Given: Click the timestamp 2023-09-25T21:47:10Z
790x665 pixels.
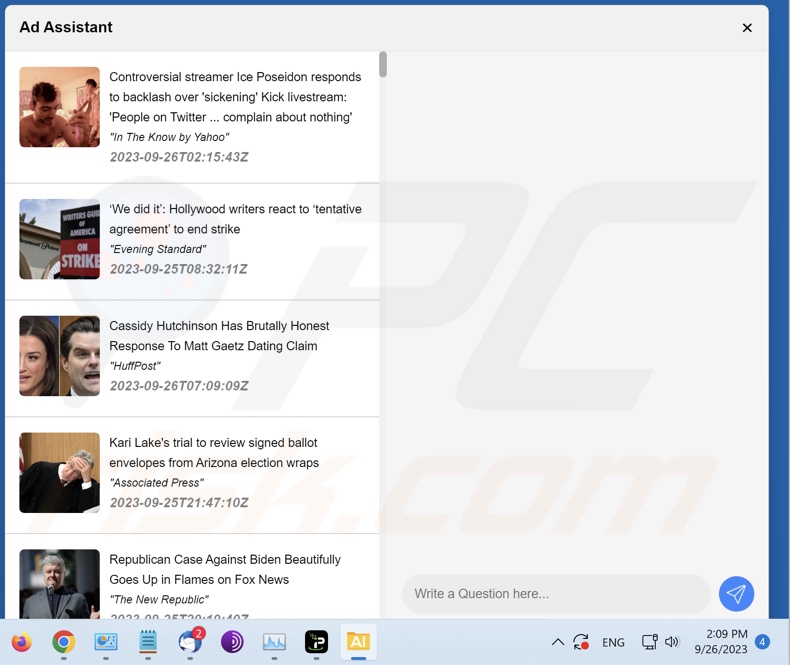Looking at the screenshot, I should tap(179, 503).
